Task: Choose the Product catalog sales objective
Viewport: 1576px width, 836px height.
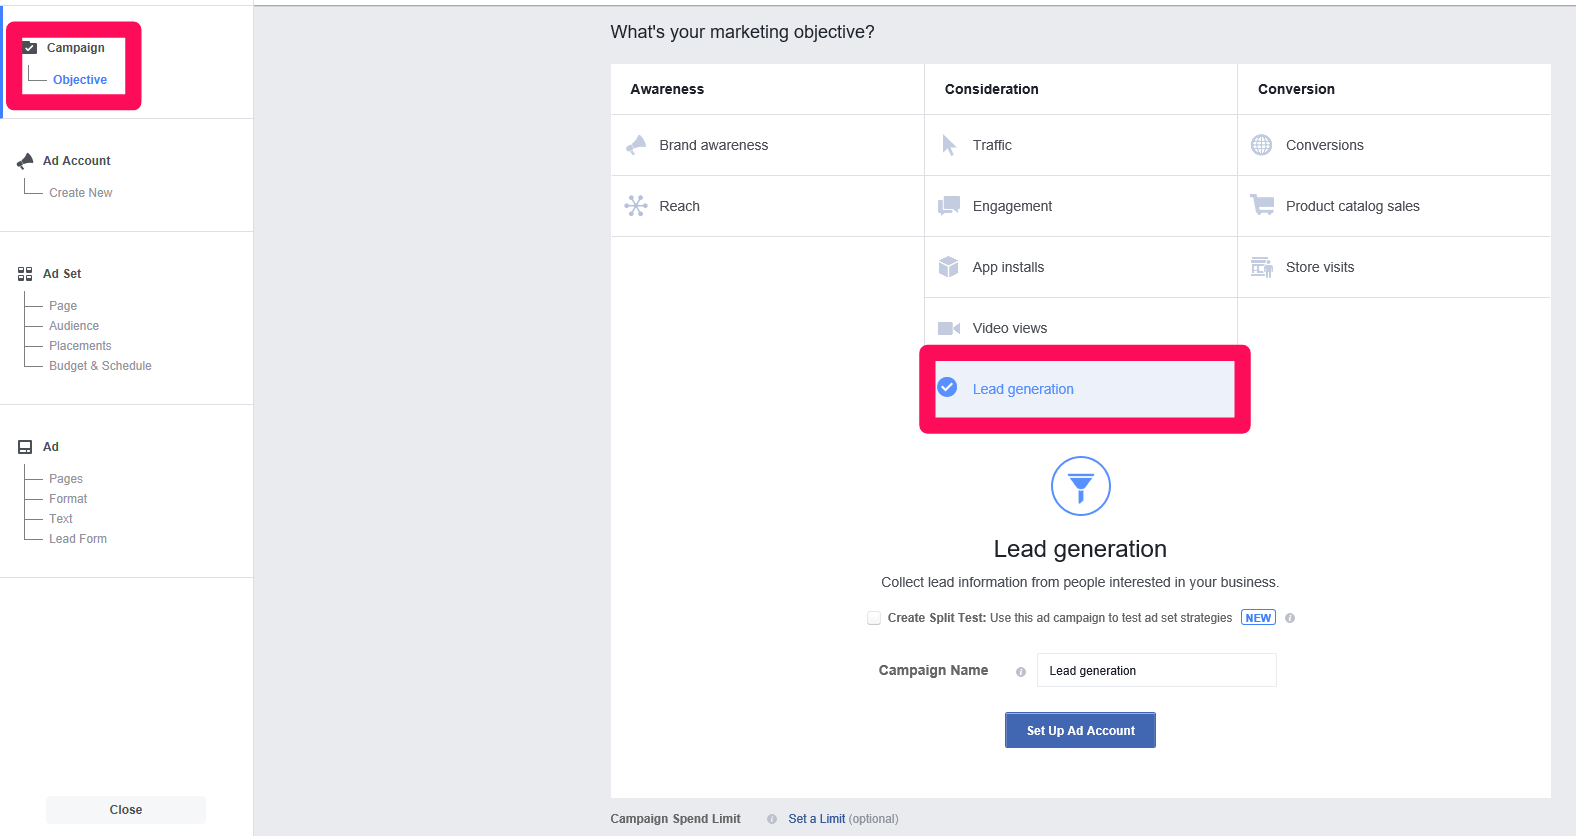Action: (1394, 206)
